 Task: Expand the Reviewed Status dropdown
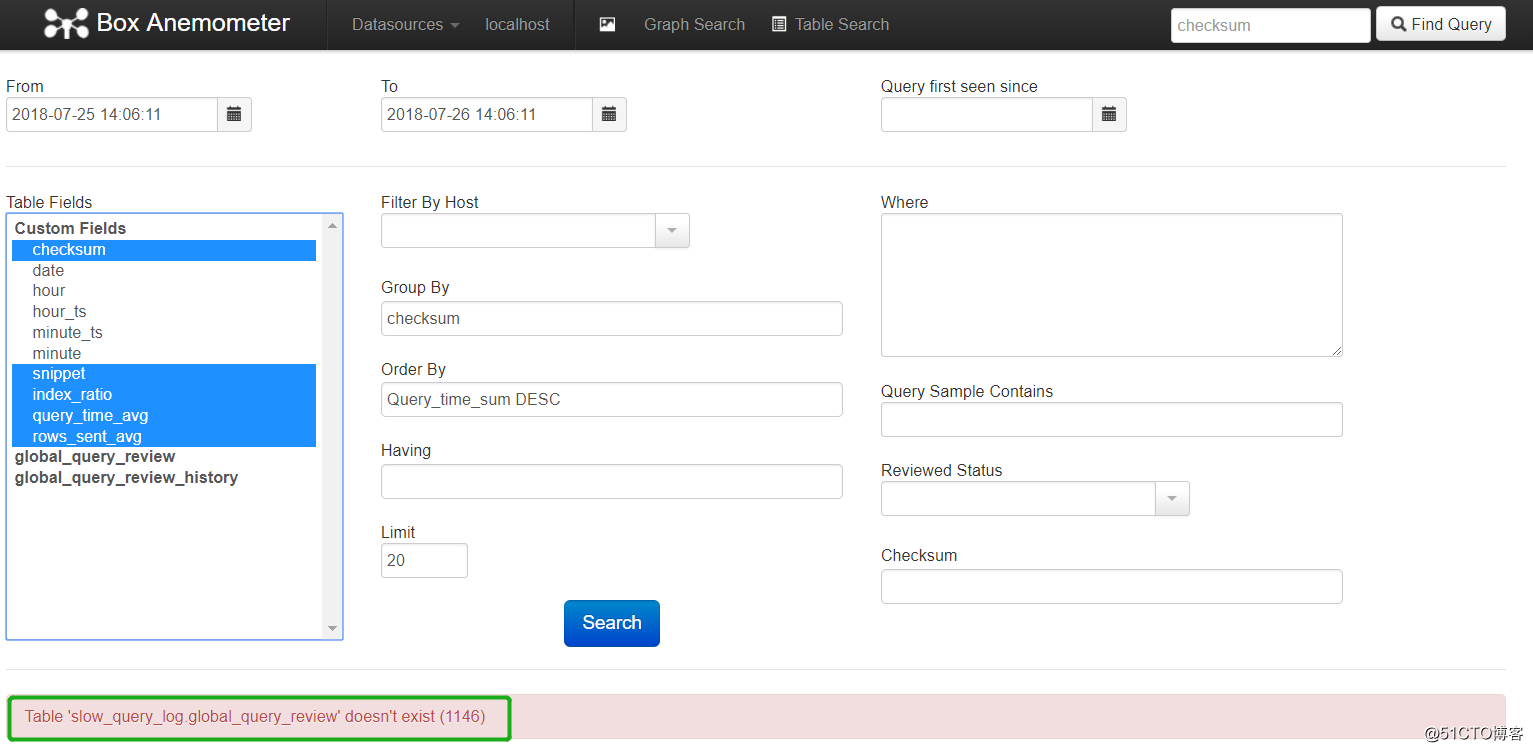[1172, 498]
